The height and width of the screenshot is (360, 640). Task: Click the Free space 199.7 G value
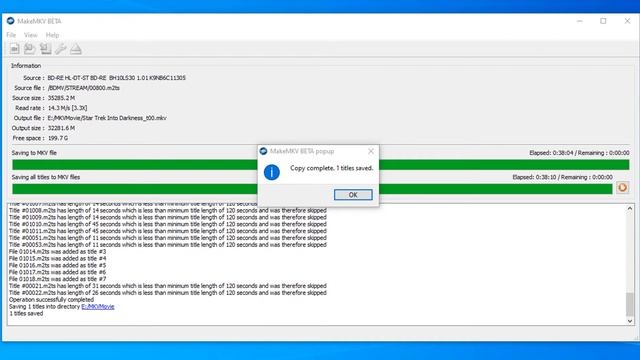point(58,138)
